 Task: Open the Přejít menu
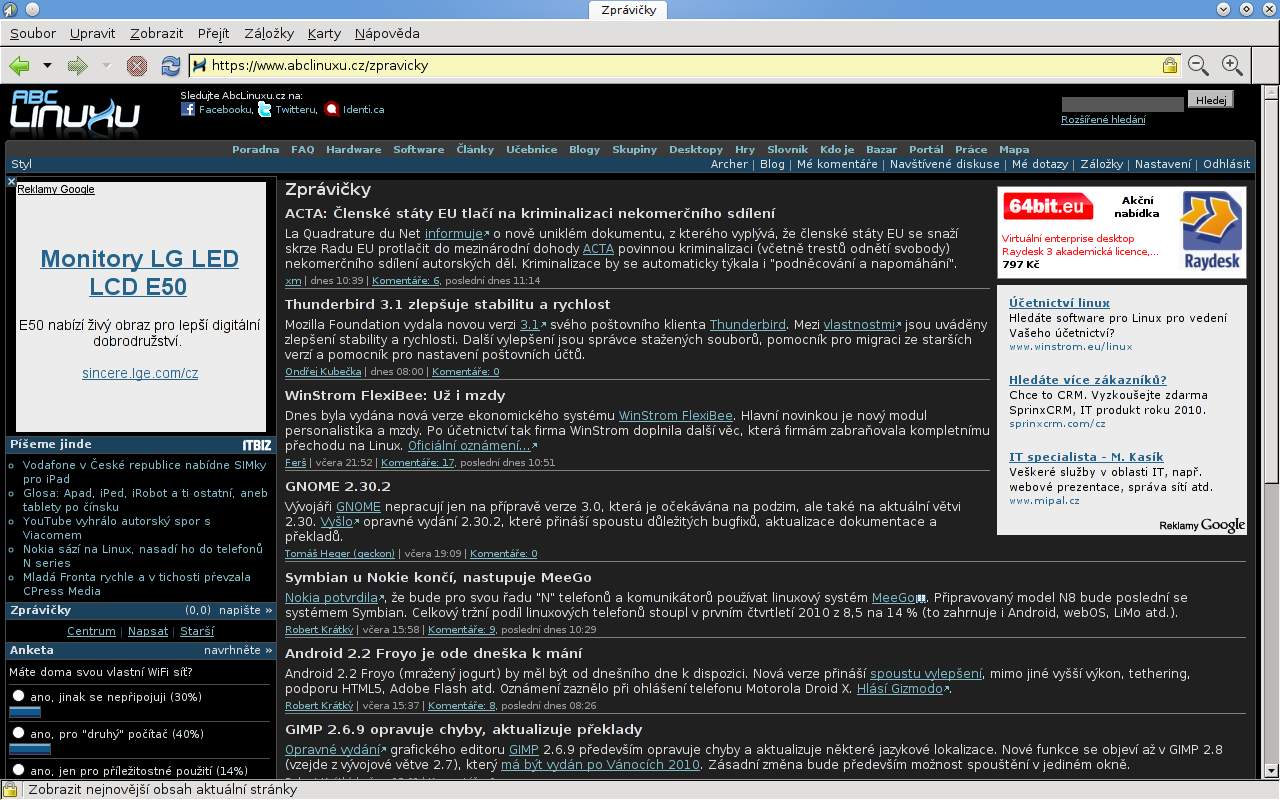click(x=214, y=33)
